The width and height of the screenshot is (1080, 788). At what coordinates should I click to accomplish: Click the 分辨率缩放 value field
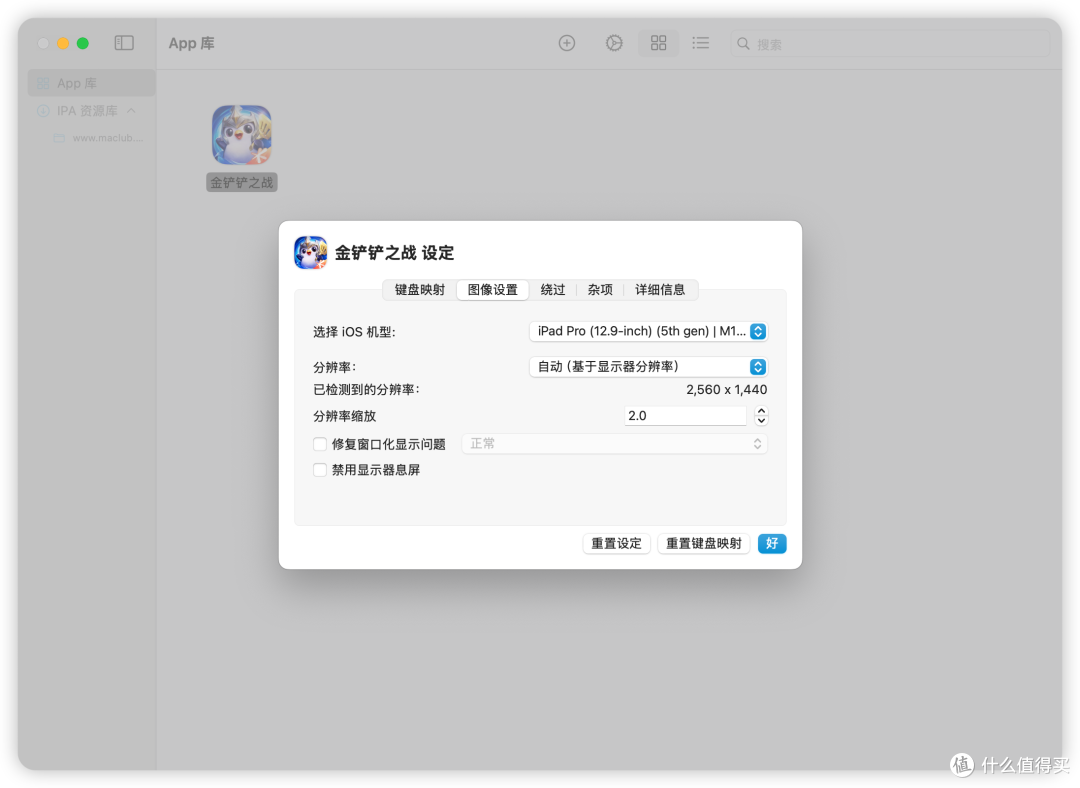[685, 415]
